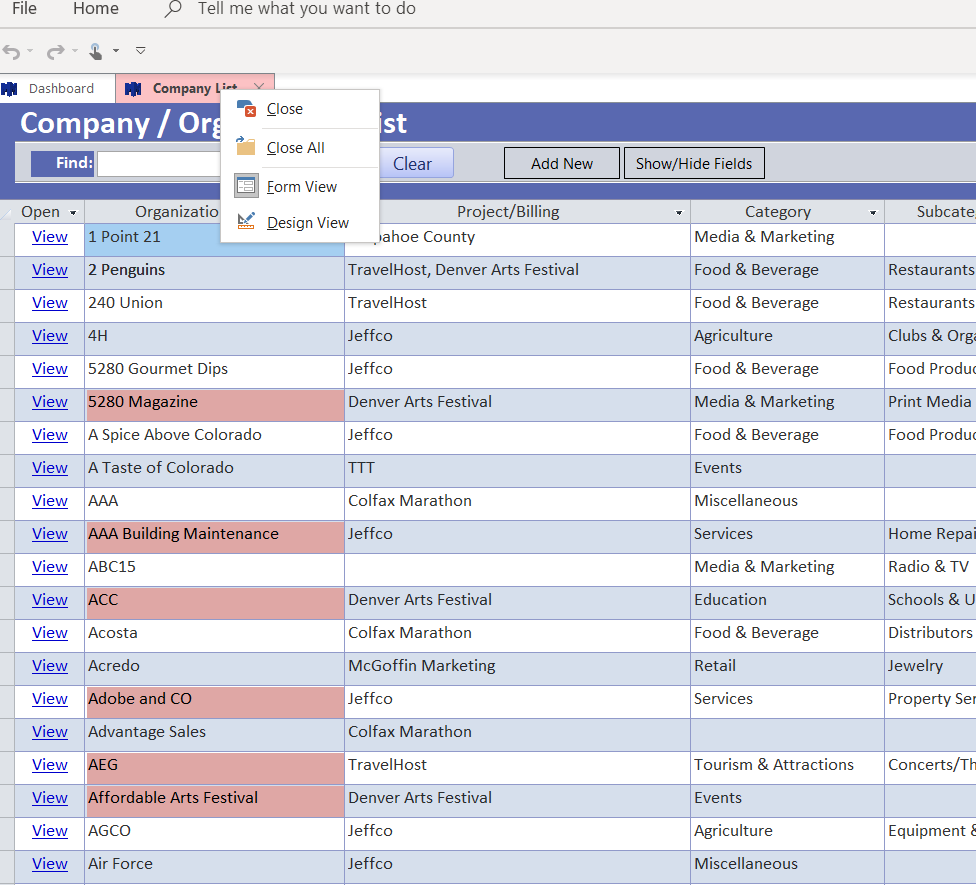Click the magnifier icon beside Tell me
The width and height of the screenshot is (976, 885).
[173, 9]
